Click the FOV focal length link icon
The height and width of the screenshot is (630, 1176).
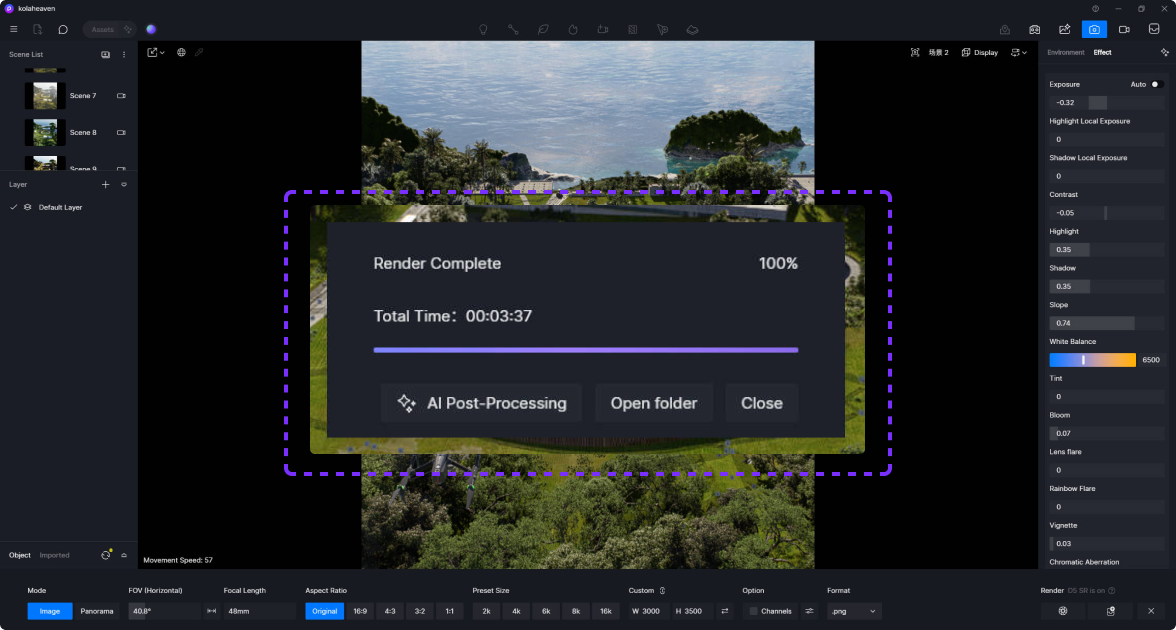click(212, 611)
